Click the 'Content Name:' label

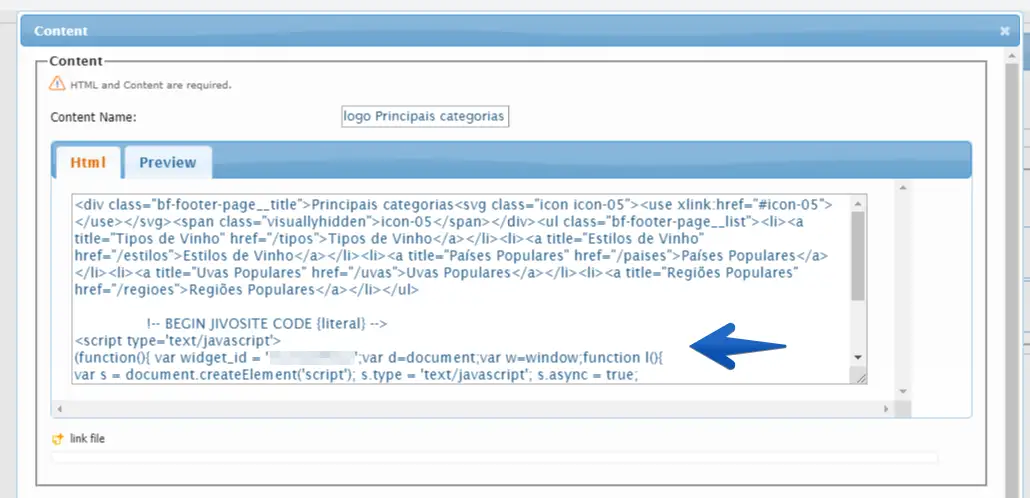click(93, 118)
